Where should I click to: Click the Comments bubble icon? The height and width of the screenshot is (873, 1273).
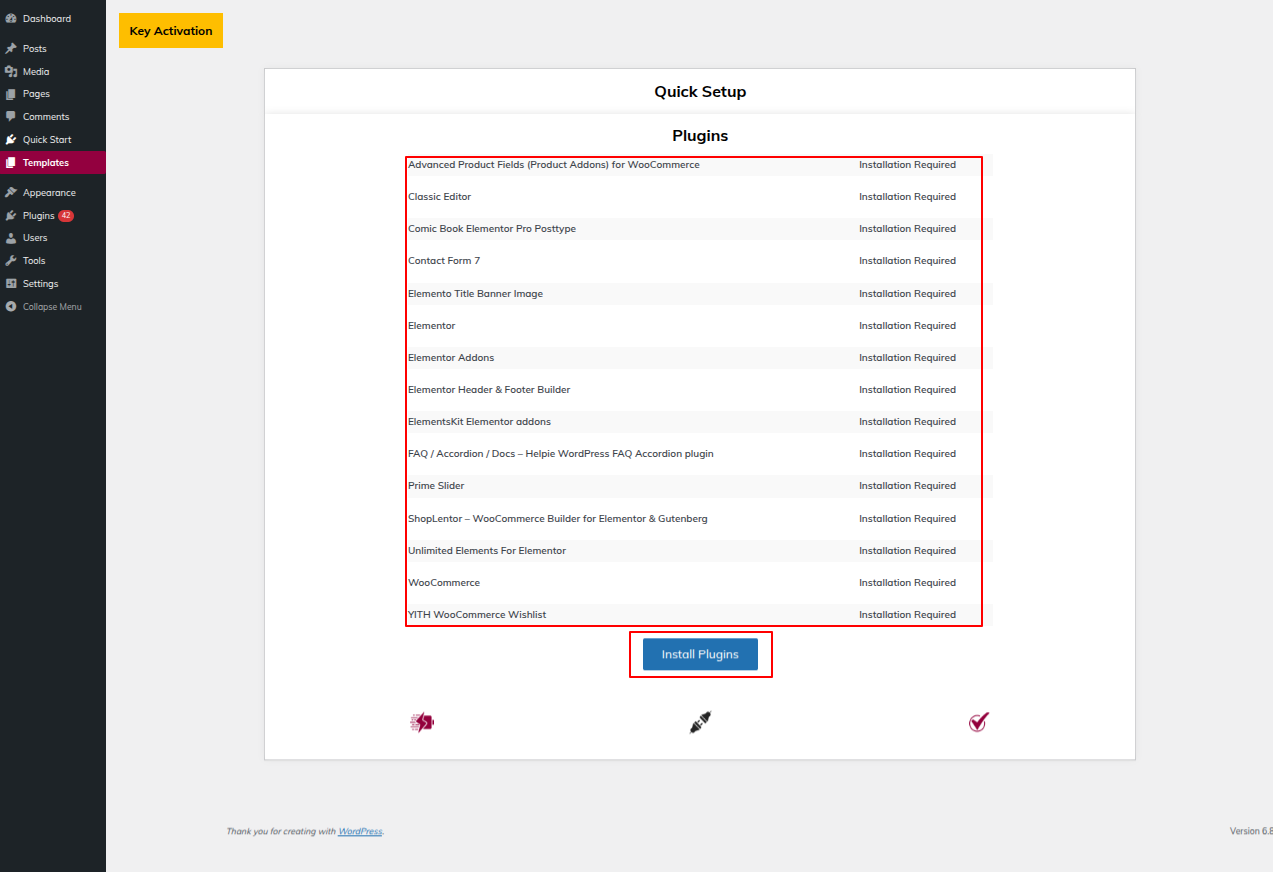pyautogui.click(x=11, y=117)
